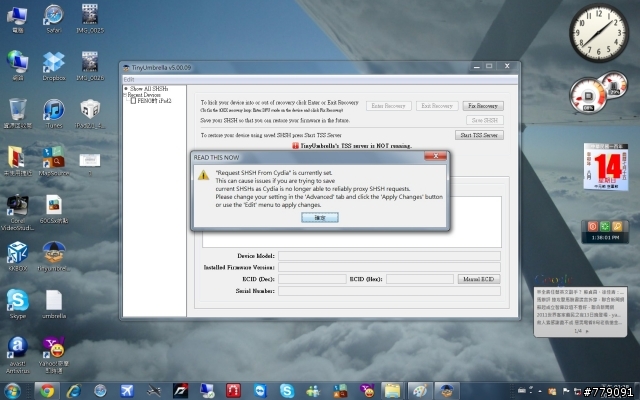
Task: Select the Dropbox desktop shortcut
Action: 53,66
